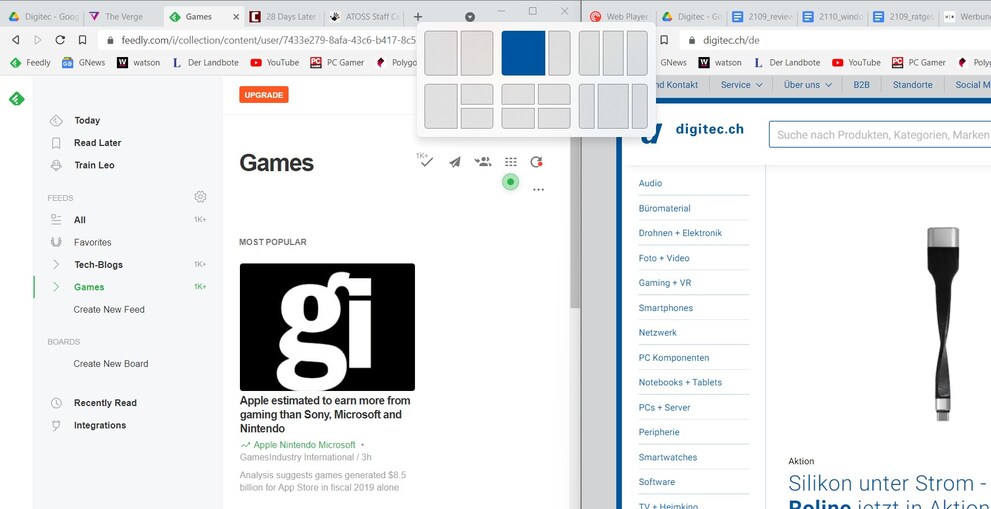The width and height of the screenshot is (991, 509).
Task: Open the Read Later list in Feedly
Action: (x=97, y=143)
